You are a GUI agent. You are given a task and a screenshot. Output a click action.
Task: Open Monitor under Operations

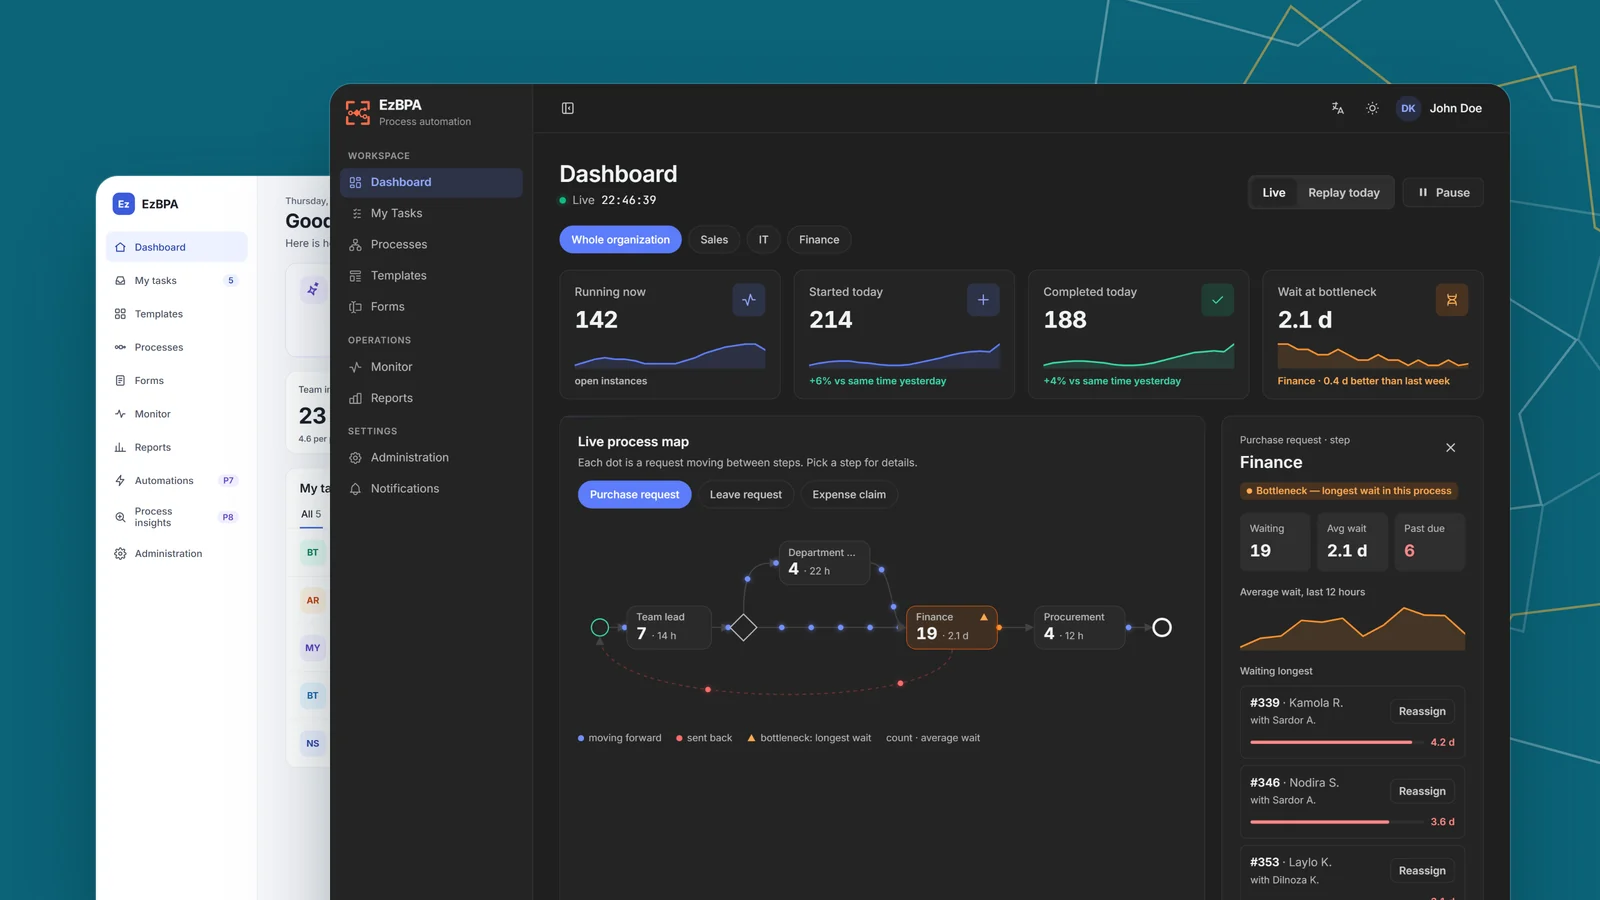point(431,367)
